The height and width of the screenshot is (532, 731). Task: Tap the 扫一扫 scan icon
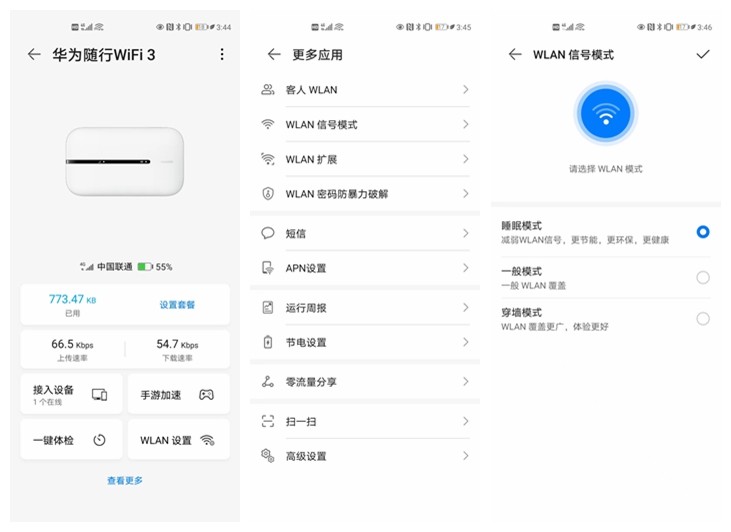click(268, 421)
